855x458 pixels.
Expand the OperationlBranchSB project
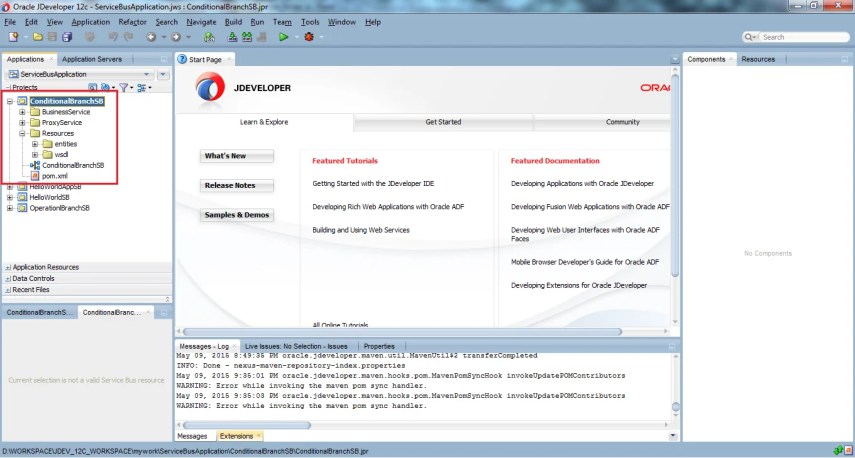coord(10,208)
